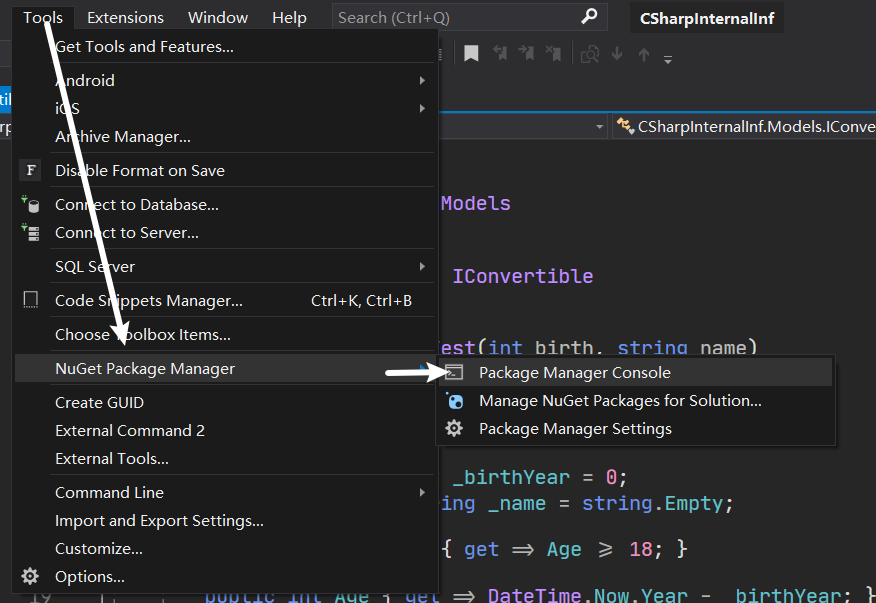Expand the Android submenu arrow

point(422,80)
